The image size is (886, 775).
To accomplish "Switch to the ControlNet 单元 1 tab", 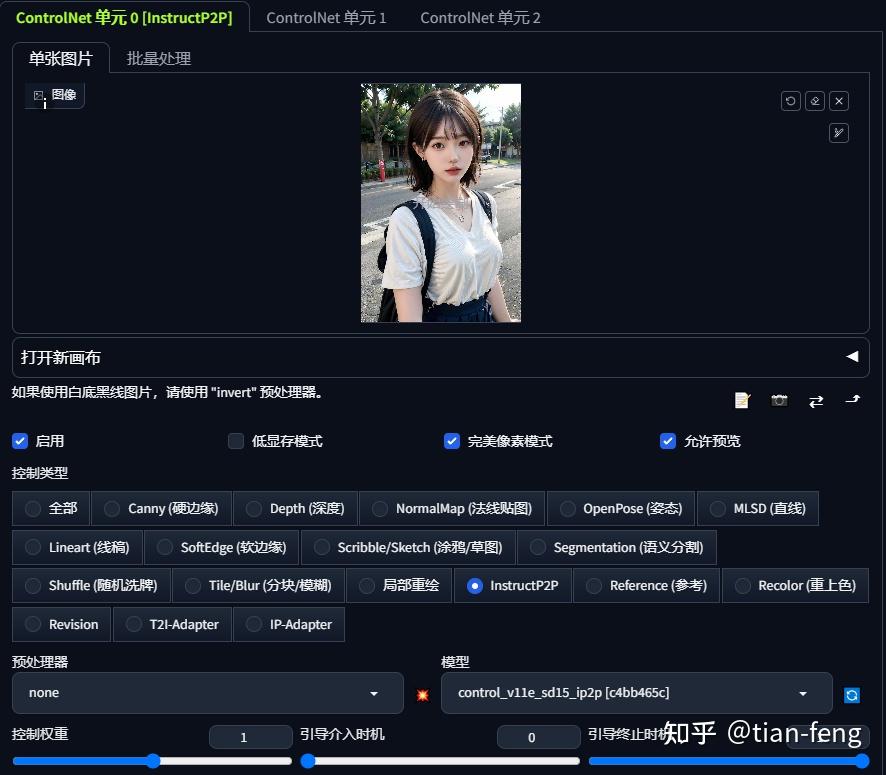I will [x=326, y=17].
